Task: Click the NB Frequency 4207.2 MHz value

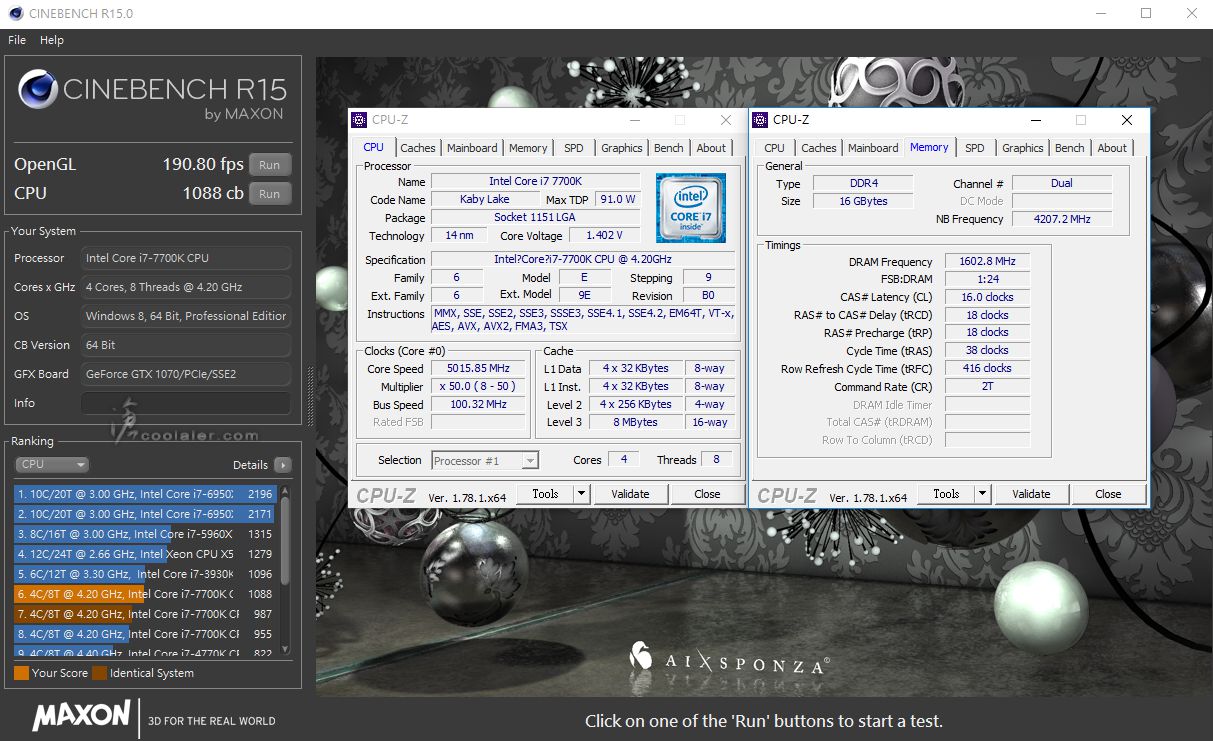Action: pos(1062,219)
